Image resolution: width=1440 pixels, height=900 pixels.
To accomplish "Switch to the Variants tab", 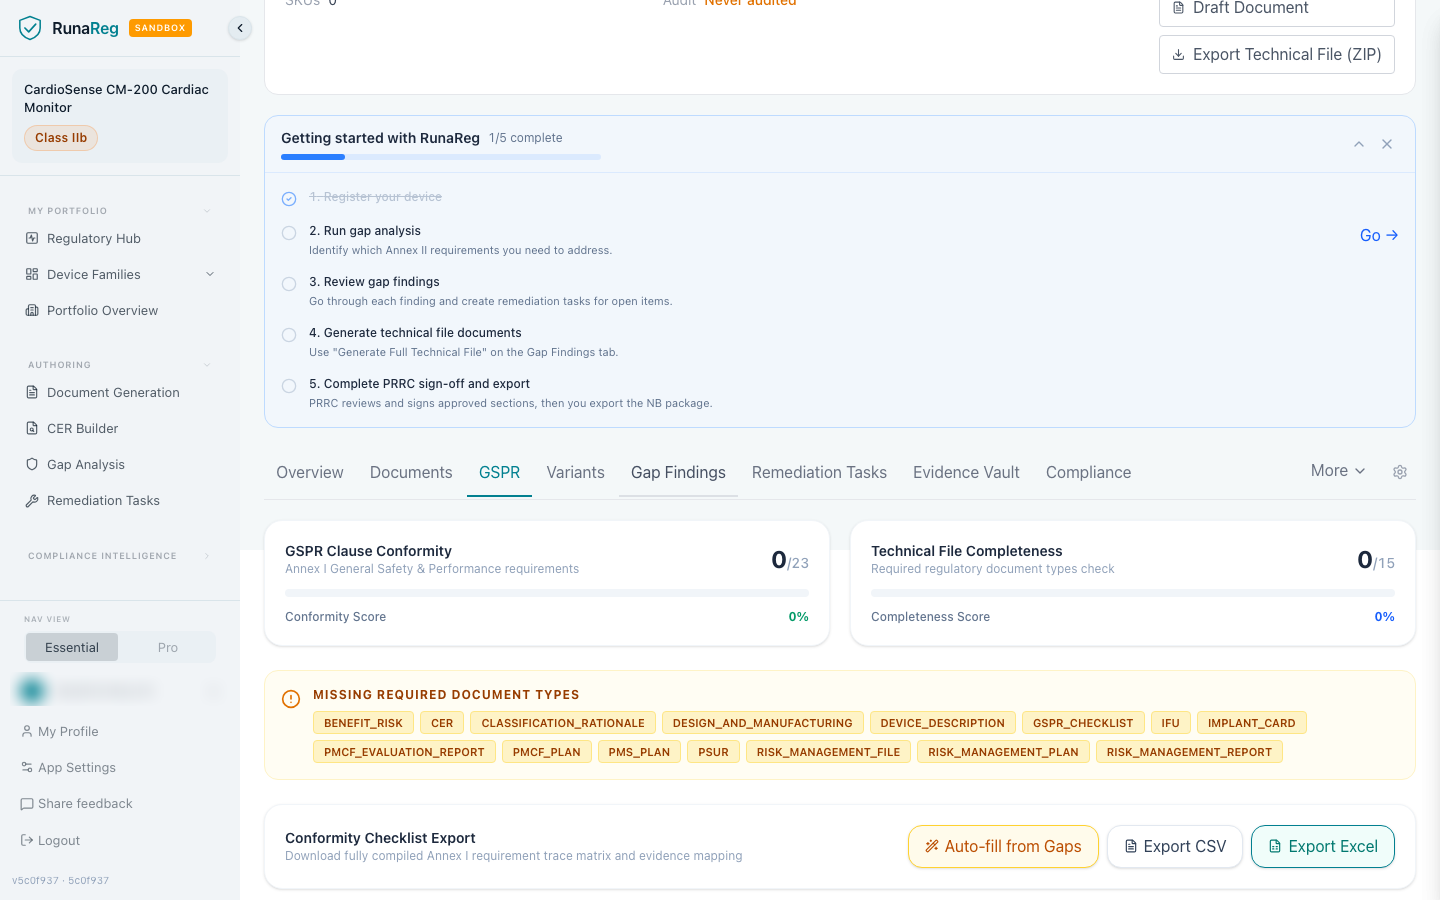I will 575,472.
